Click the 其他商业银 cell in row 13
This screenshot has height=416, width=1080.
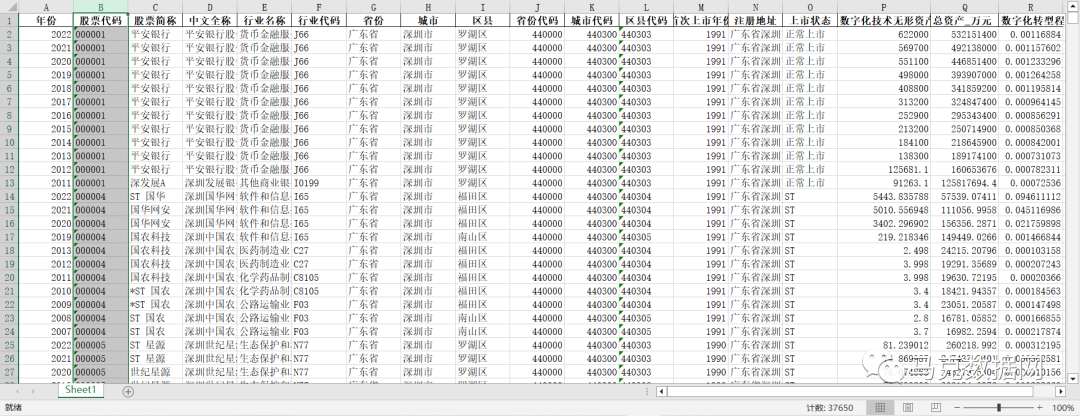pos(264,183)
